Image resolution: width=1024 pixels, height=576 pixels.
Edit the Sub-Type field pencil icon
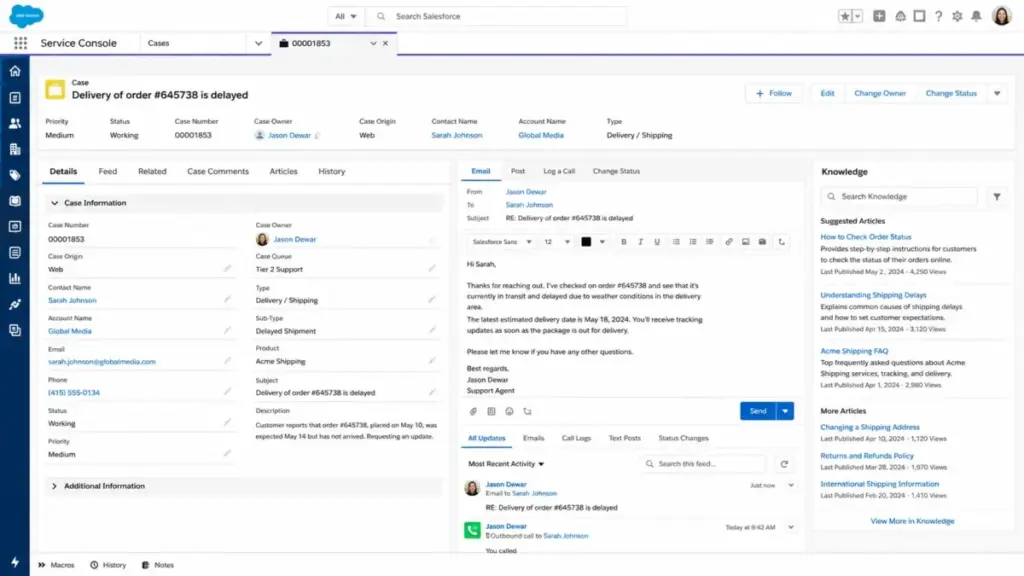point(432,330)
